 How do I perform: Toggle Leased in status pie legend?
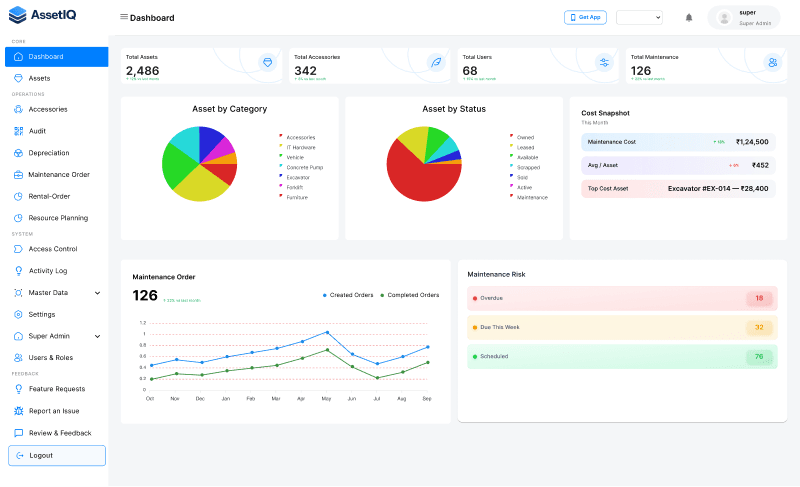click(522, 147)
